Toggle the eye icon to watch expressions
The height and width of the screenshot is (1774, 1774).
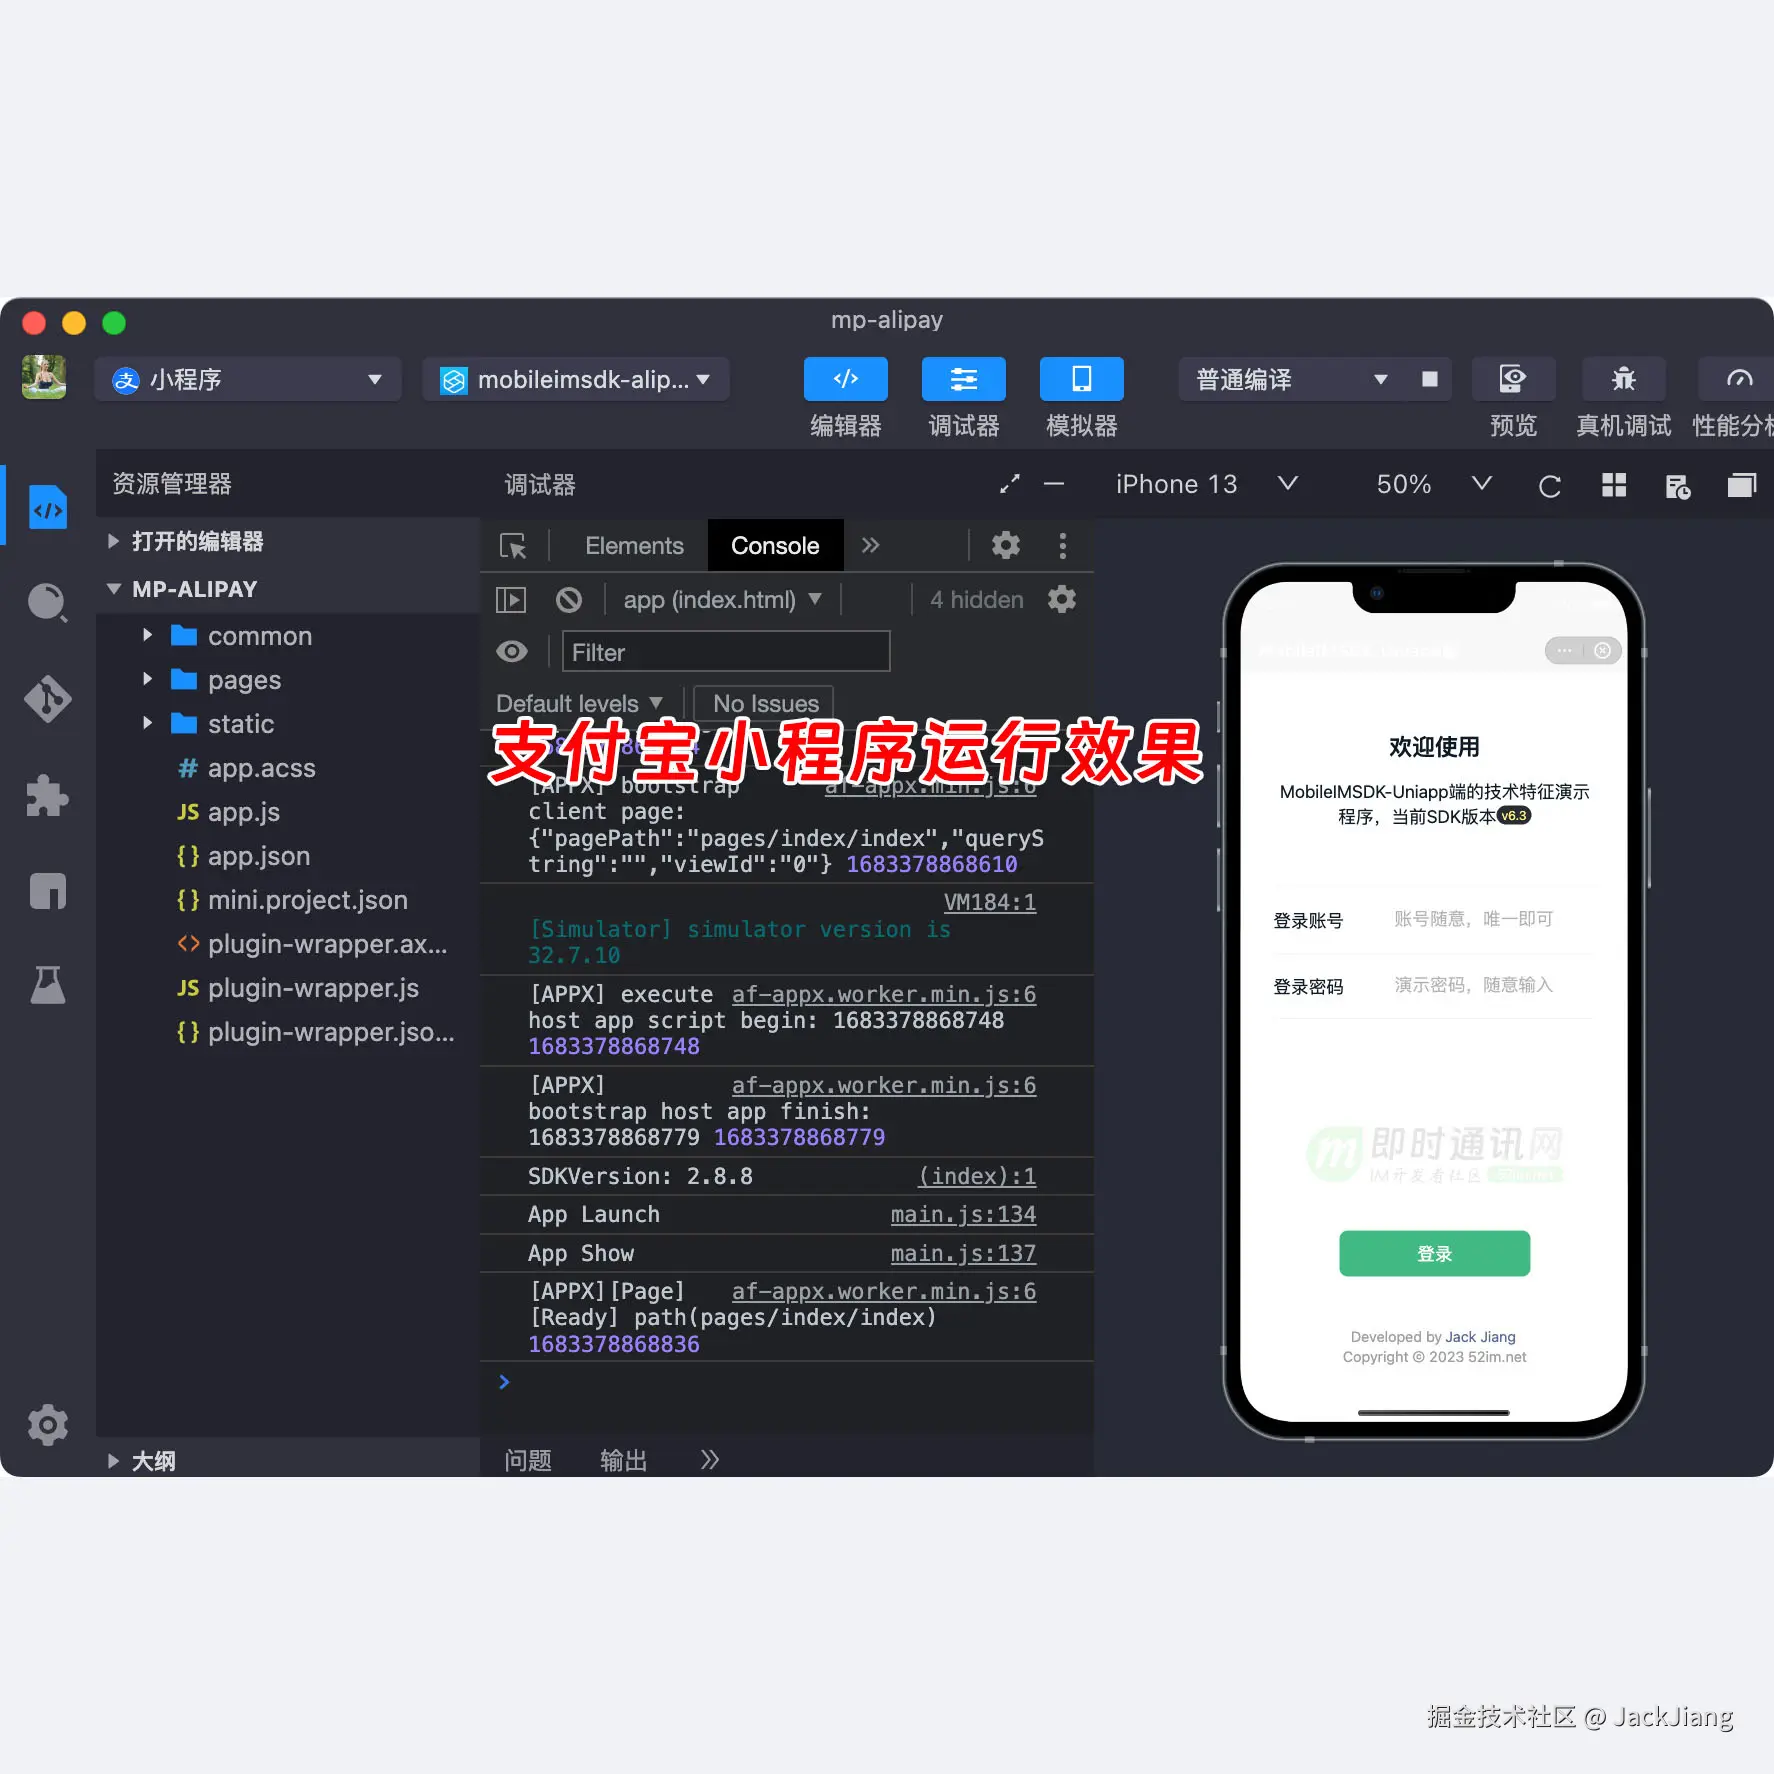512,651
